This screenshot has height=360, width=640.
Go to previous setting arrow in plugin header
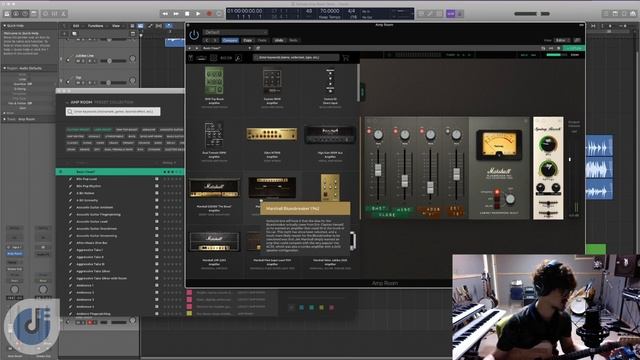click(207, 40)
